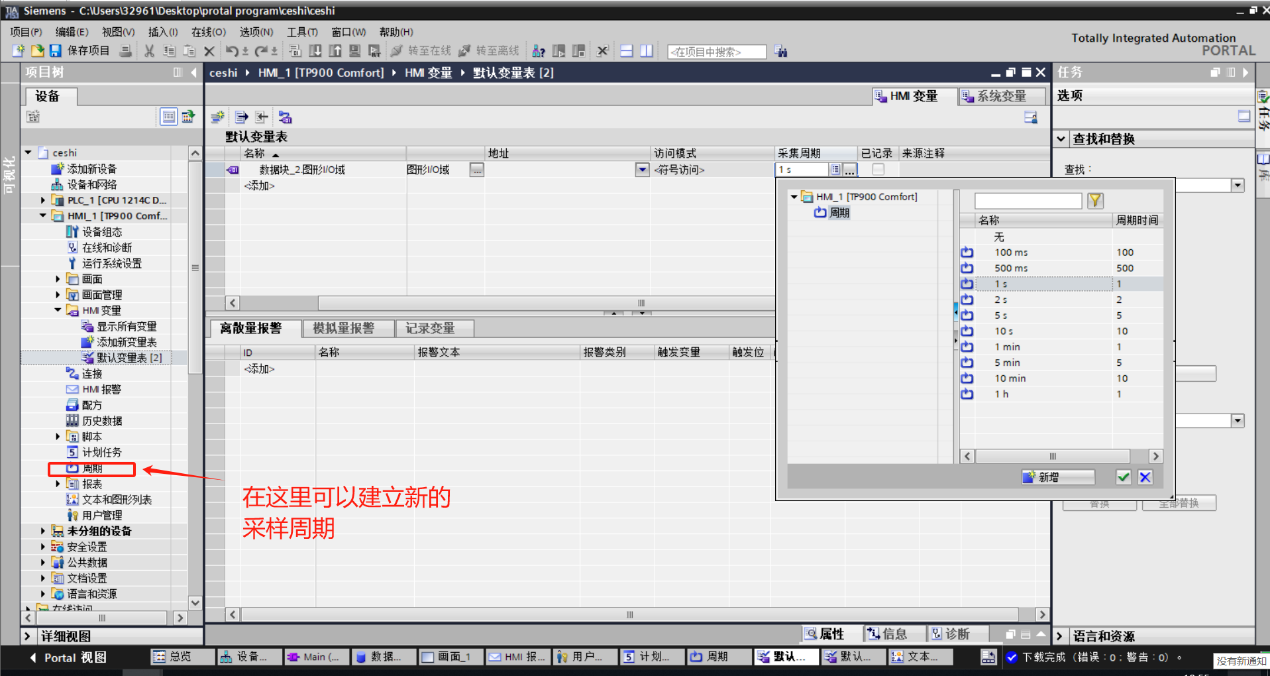
Task: Collapse the ceshi project tree node
Action: click(x=29, y=153)
